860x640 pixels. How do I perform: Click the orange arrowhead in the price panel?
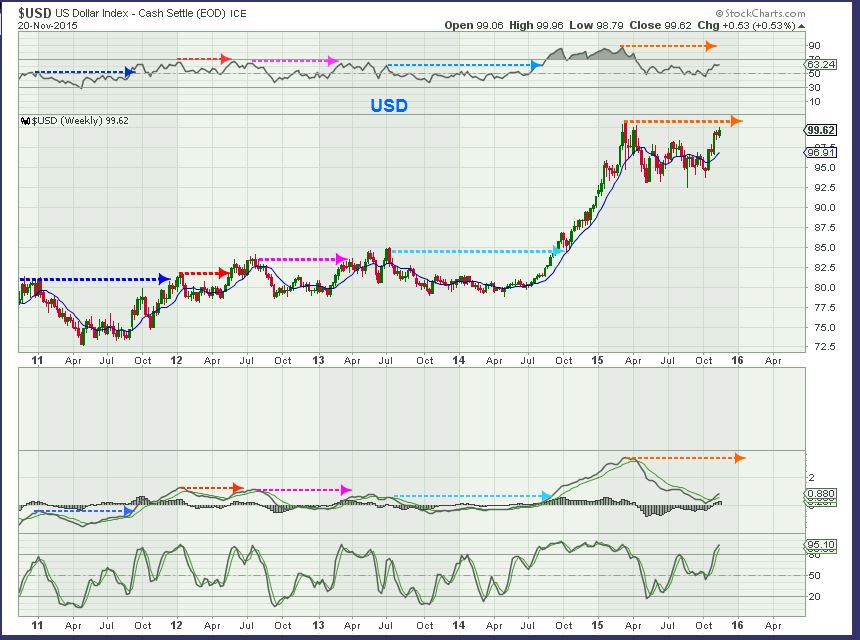coord(736,121)
